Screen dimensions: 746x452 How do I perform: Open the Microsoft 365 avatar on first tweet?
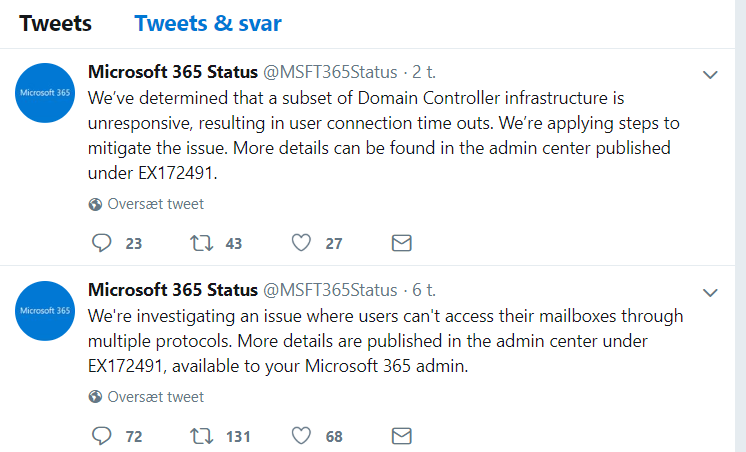coord(46,93)
